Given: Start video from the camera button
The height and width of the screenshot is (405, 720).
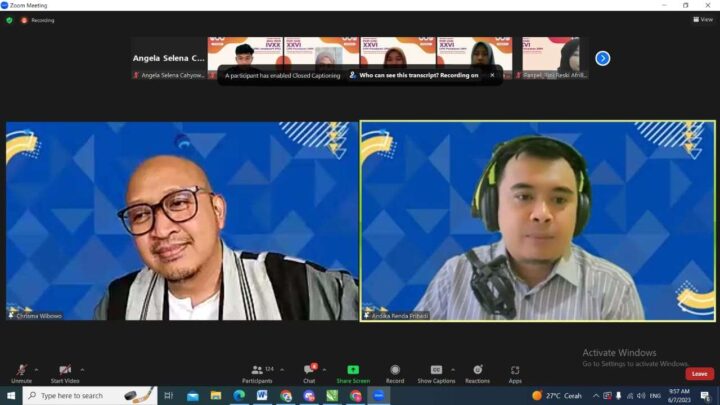Looking at the screenshot, I should (x=65, y=371).
